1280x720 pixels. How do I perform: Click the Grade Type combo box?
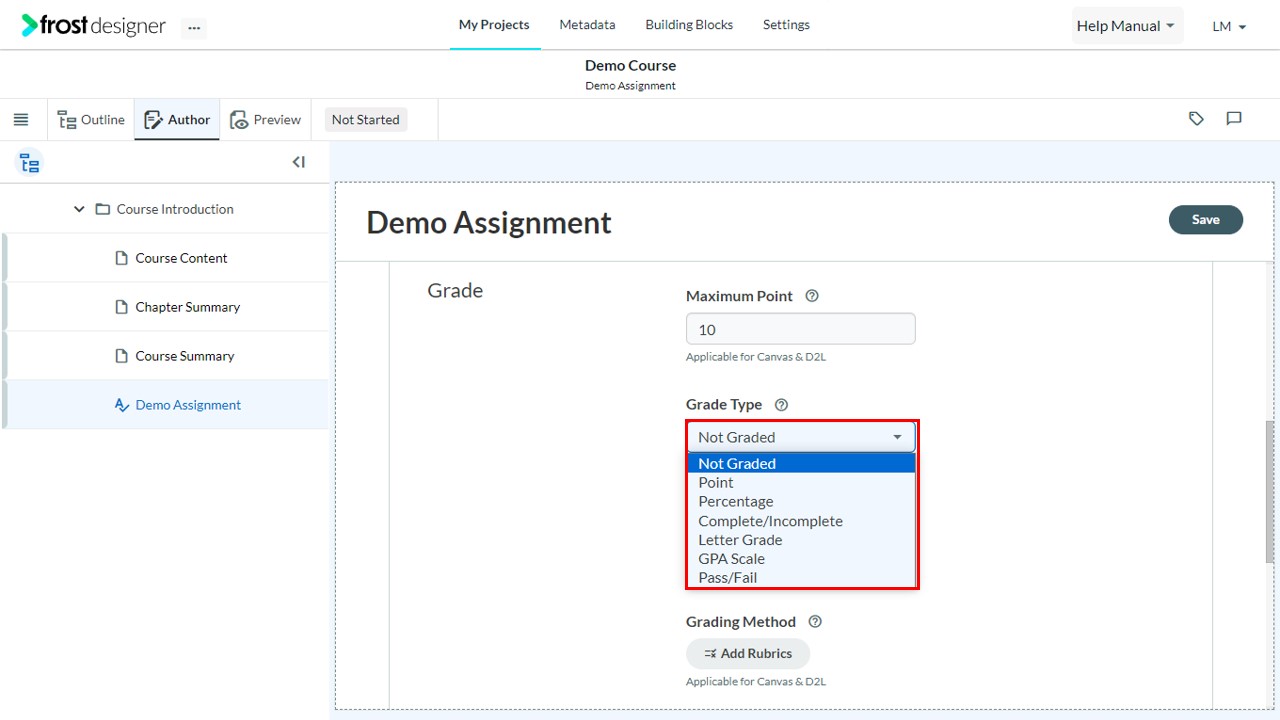coord(801,437)
